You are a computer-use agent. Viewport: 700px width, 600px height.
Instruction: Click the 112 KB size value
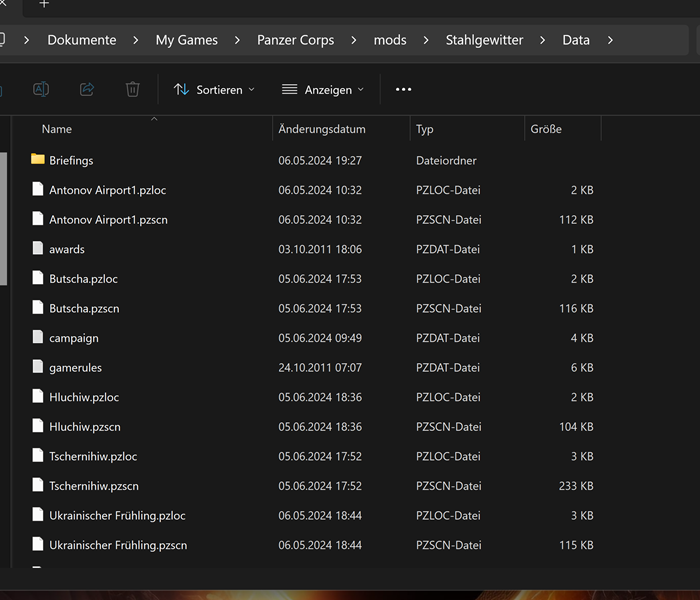(x=576, y=220)
